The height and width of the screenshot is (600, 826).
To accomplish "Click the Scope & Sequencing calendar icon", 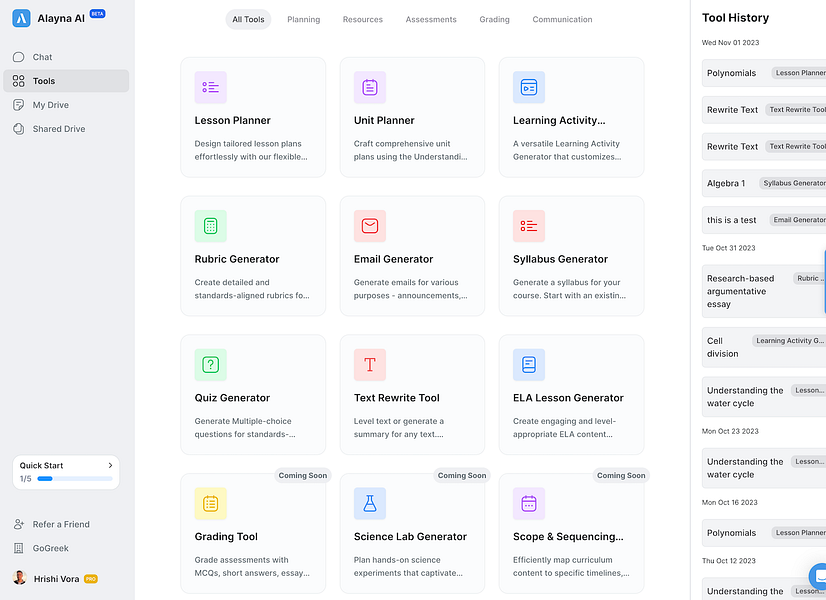I will click(529, 504).
